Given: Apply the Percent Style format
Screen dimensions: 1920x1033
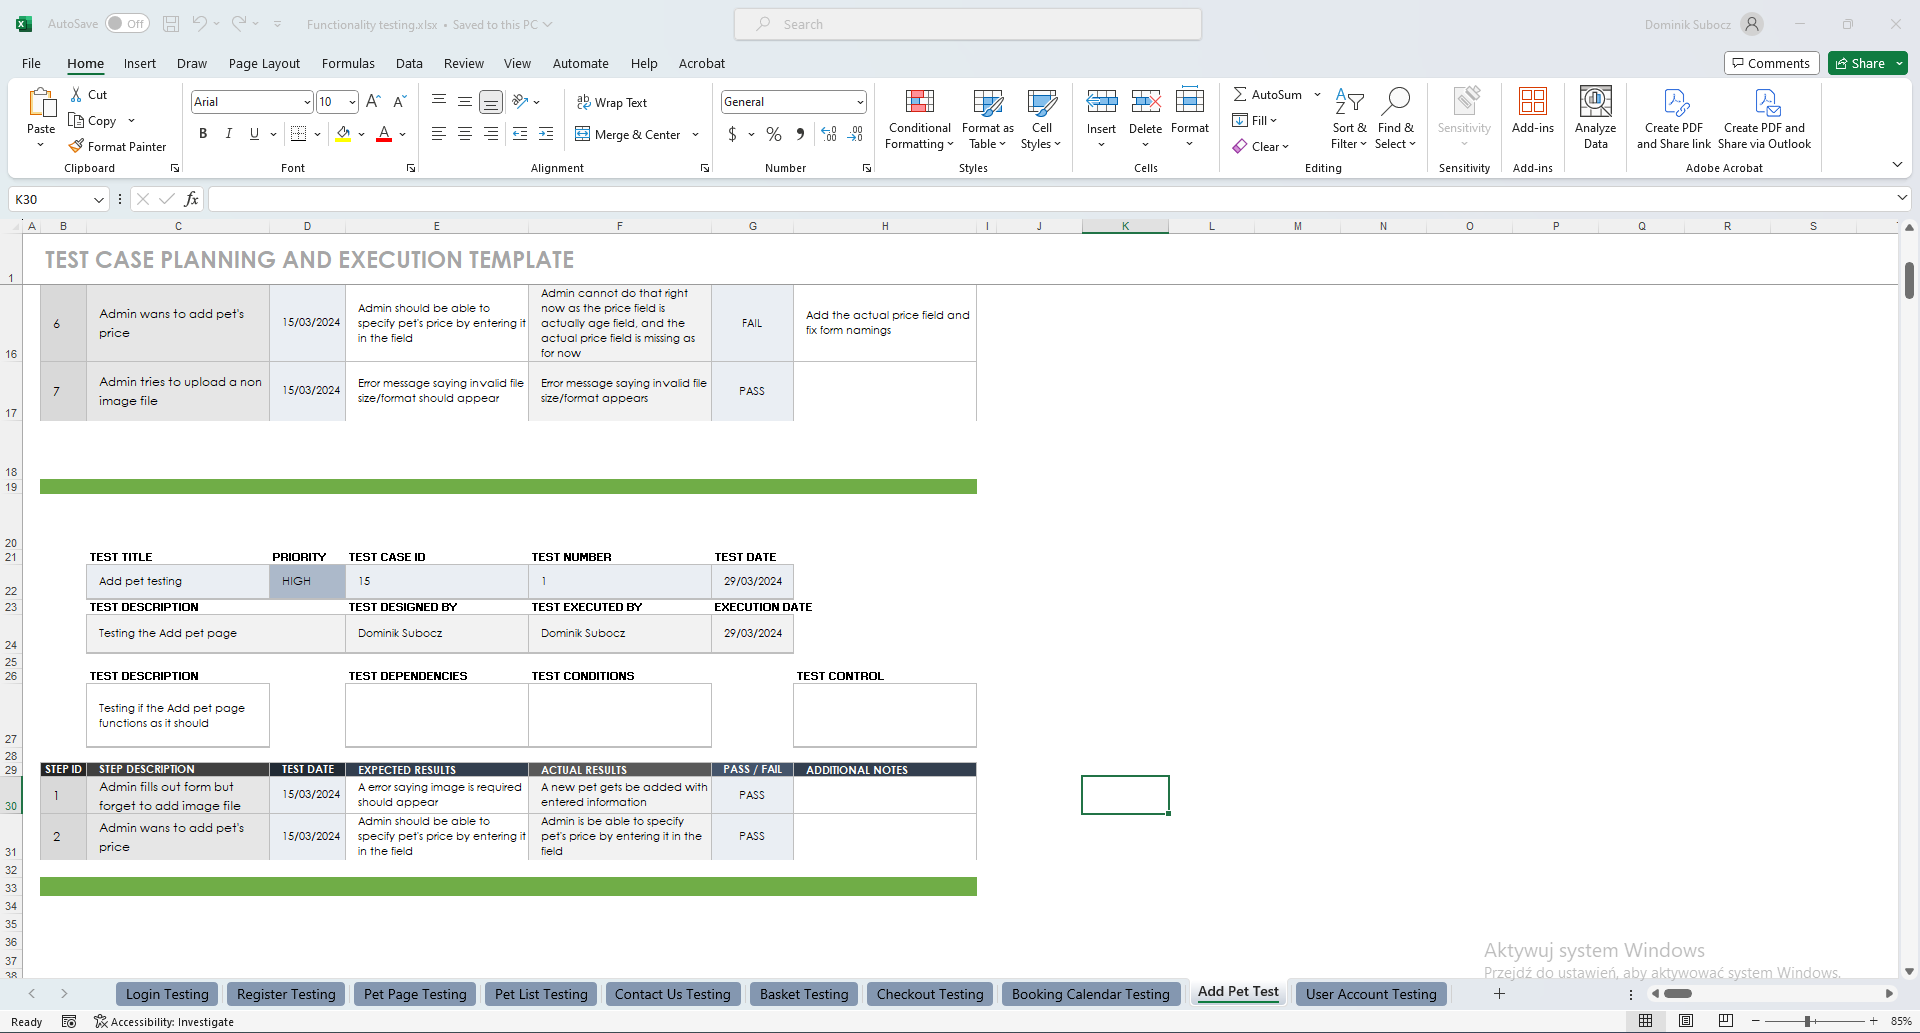Looking at the screenshot, I should [773, 133].
